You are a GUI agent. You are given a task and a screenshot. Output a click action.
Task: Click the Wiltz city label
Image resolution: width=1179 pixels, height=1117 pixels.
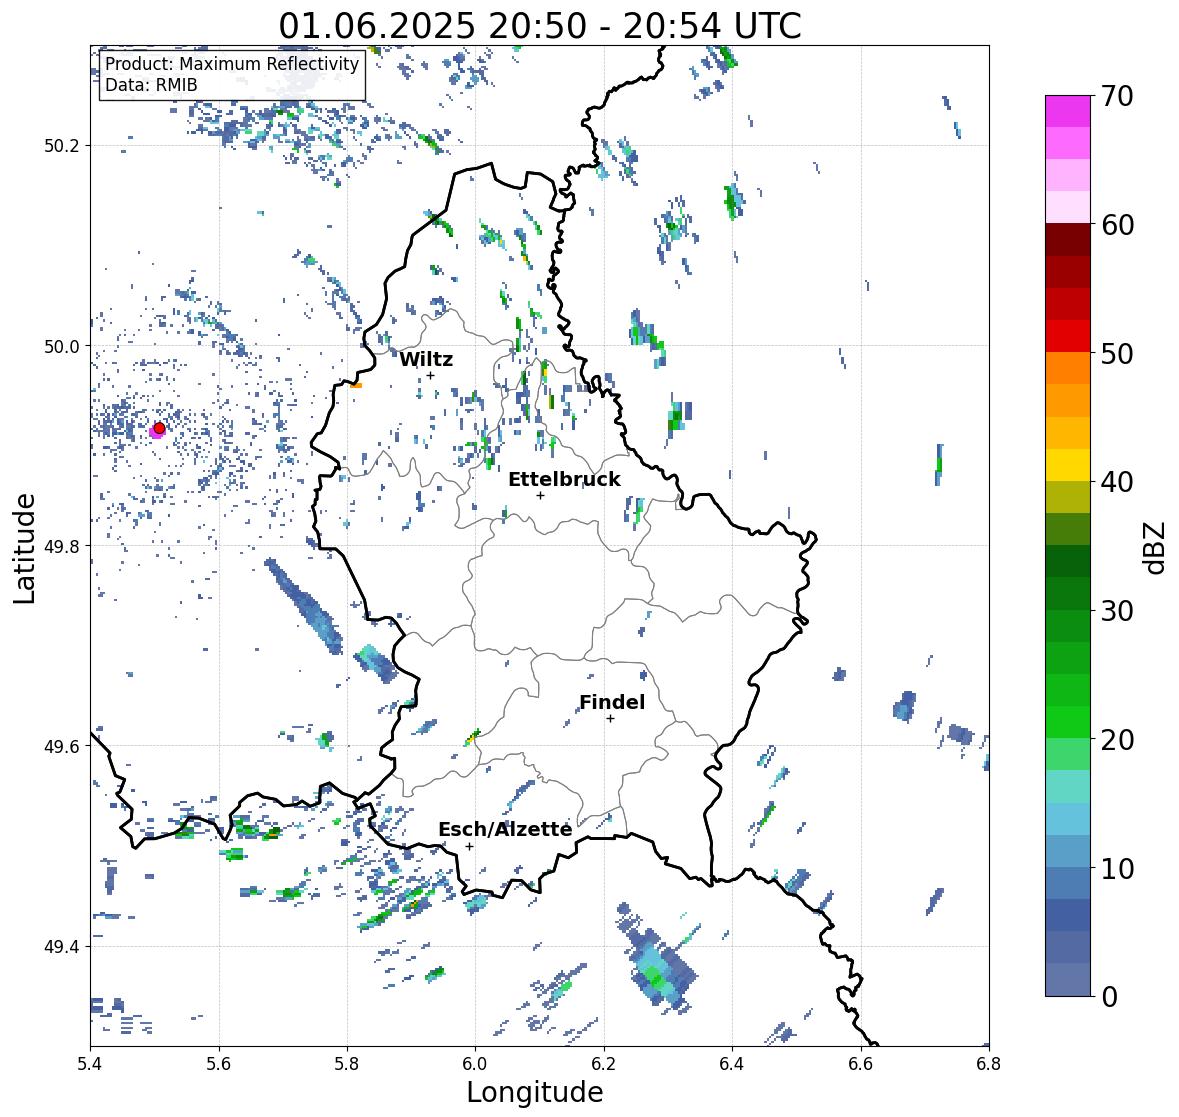click(x=426, y=359)
